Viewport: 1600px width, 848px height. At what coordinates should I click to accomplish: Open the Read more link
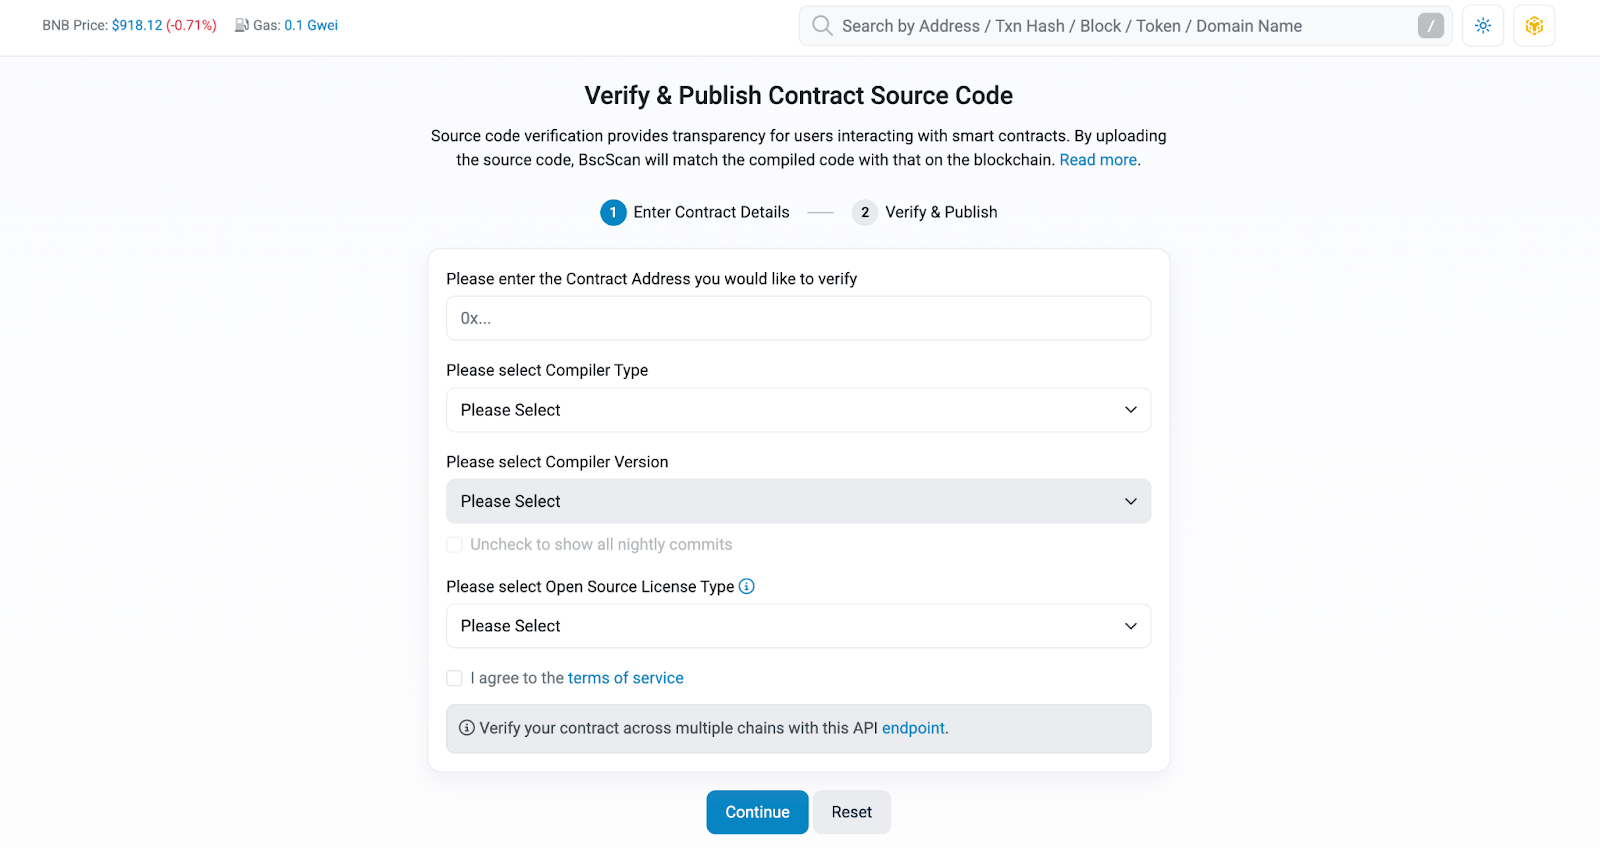1098,160
